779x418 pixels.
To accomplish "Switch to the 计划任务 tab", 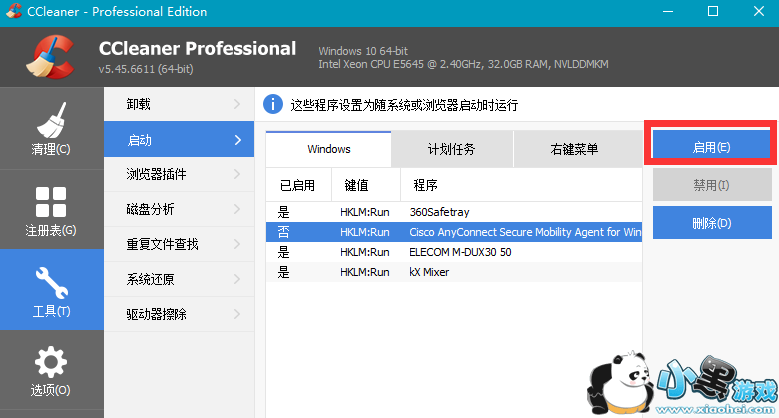I will [x=452, y=149].
